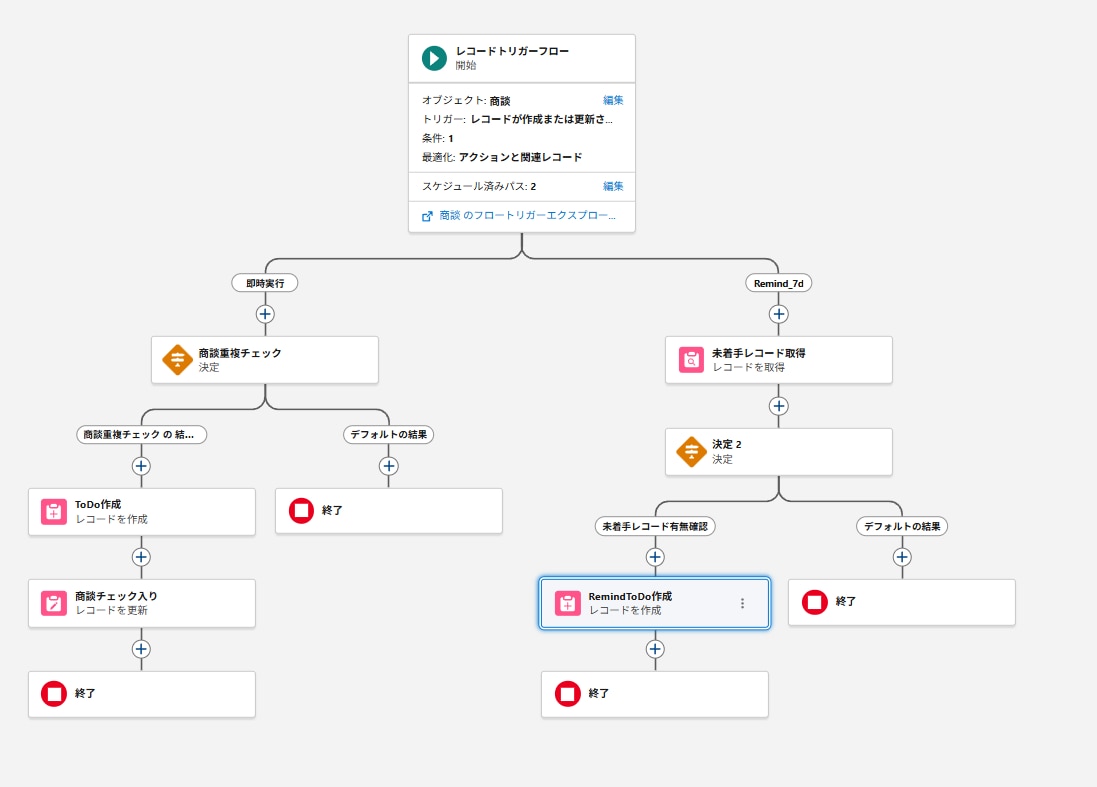
Task: Add element between ToDo作成 and 商談チェック入り
Action: click(x=141, y=557)
